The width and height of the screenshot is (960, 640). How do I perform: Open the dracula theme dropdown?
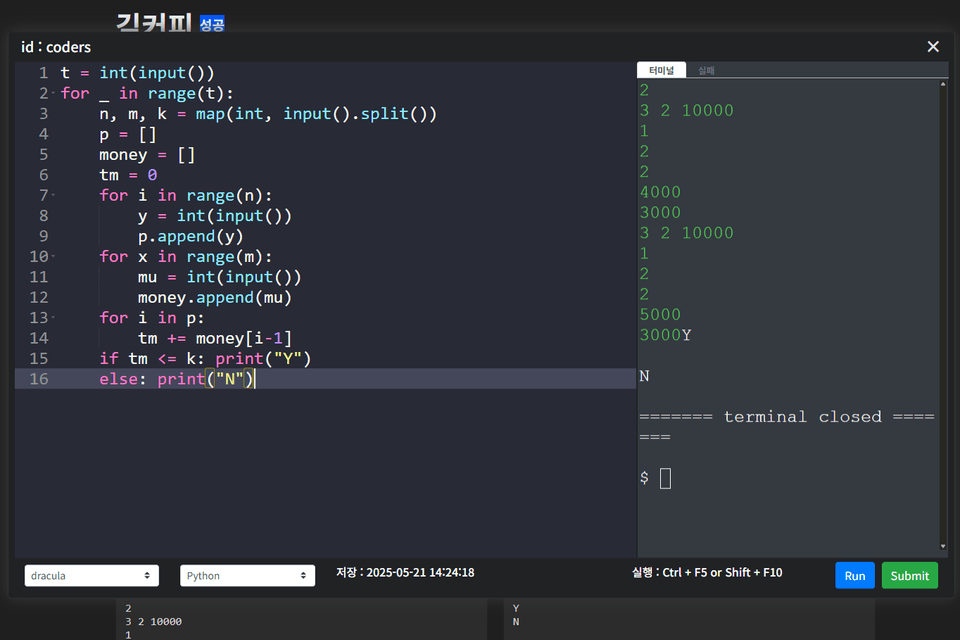pos(92,576)
